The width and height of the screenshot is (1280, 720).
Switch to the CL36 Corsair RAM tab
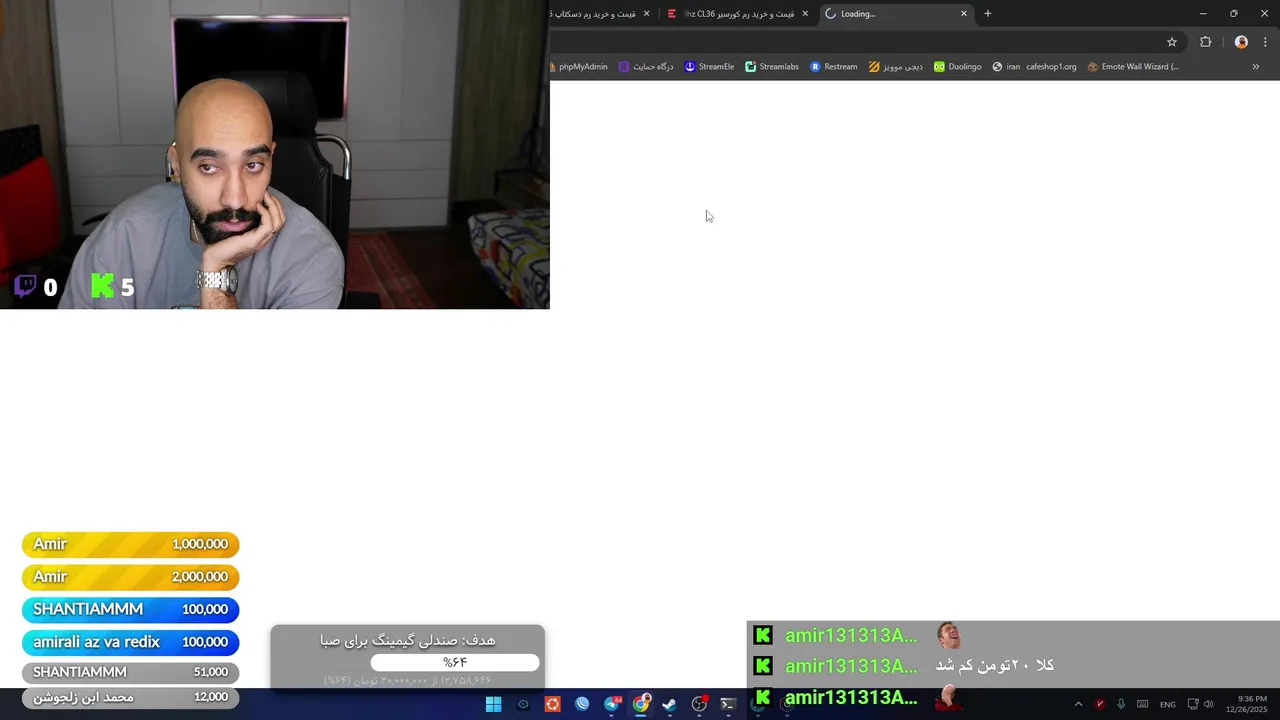click(738, 14)
